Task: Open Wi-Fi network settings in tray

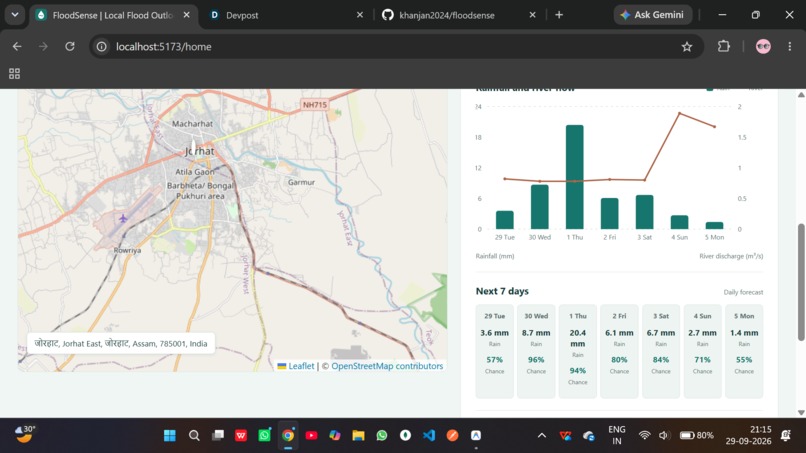Action: [644, 436]
